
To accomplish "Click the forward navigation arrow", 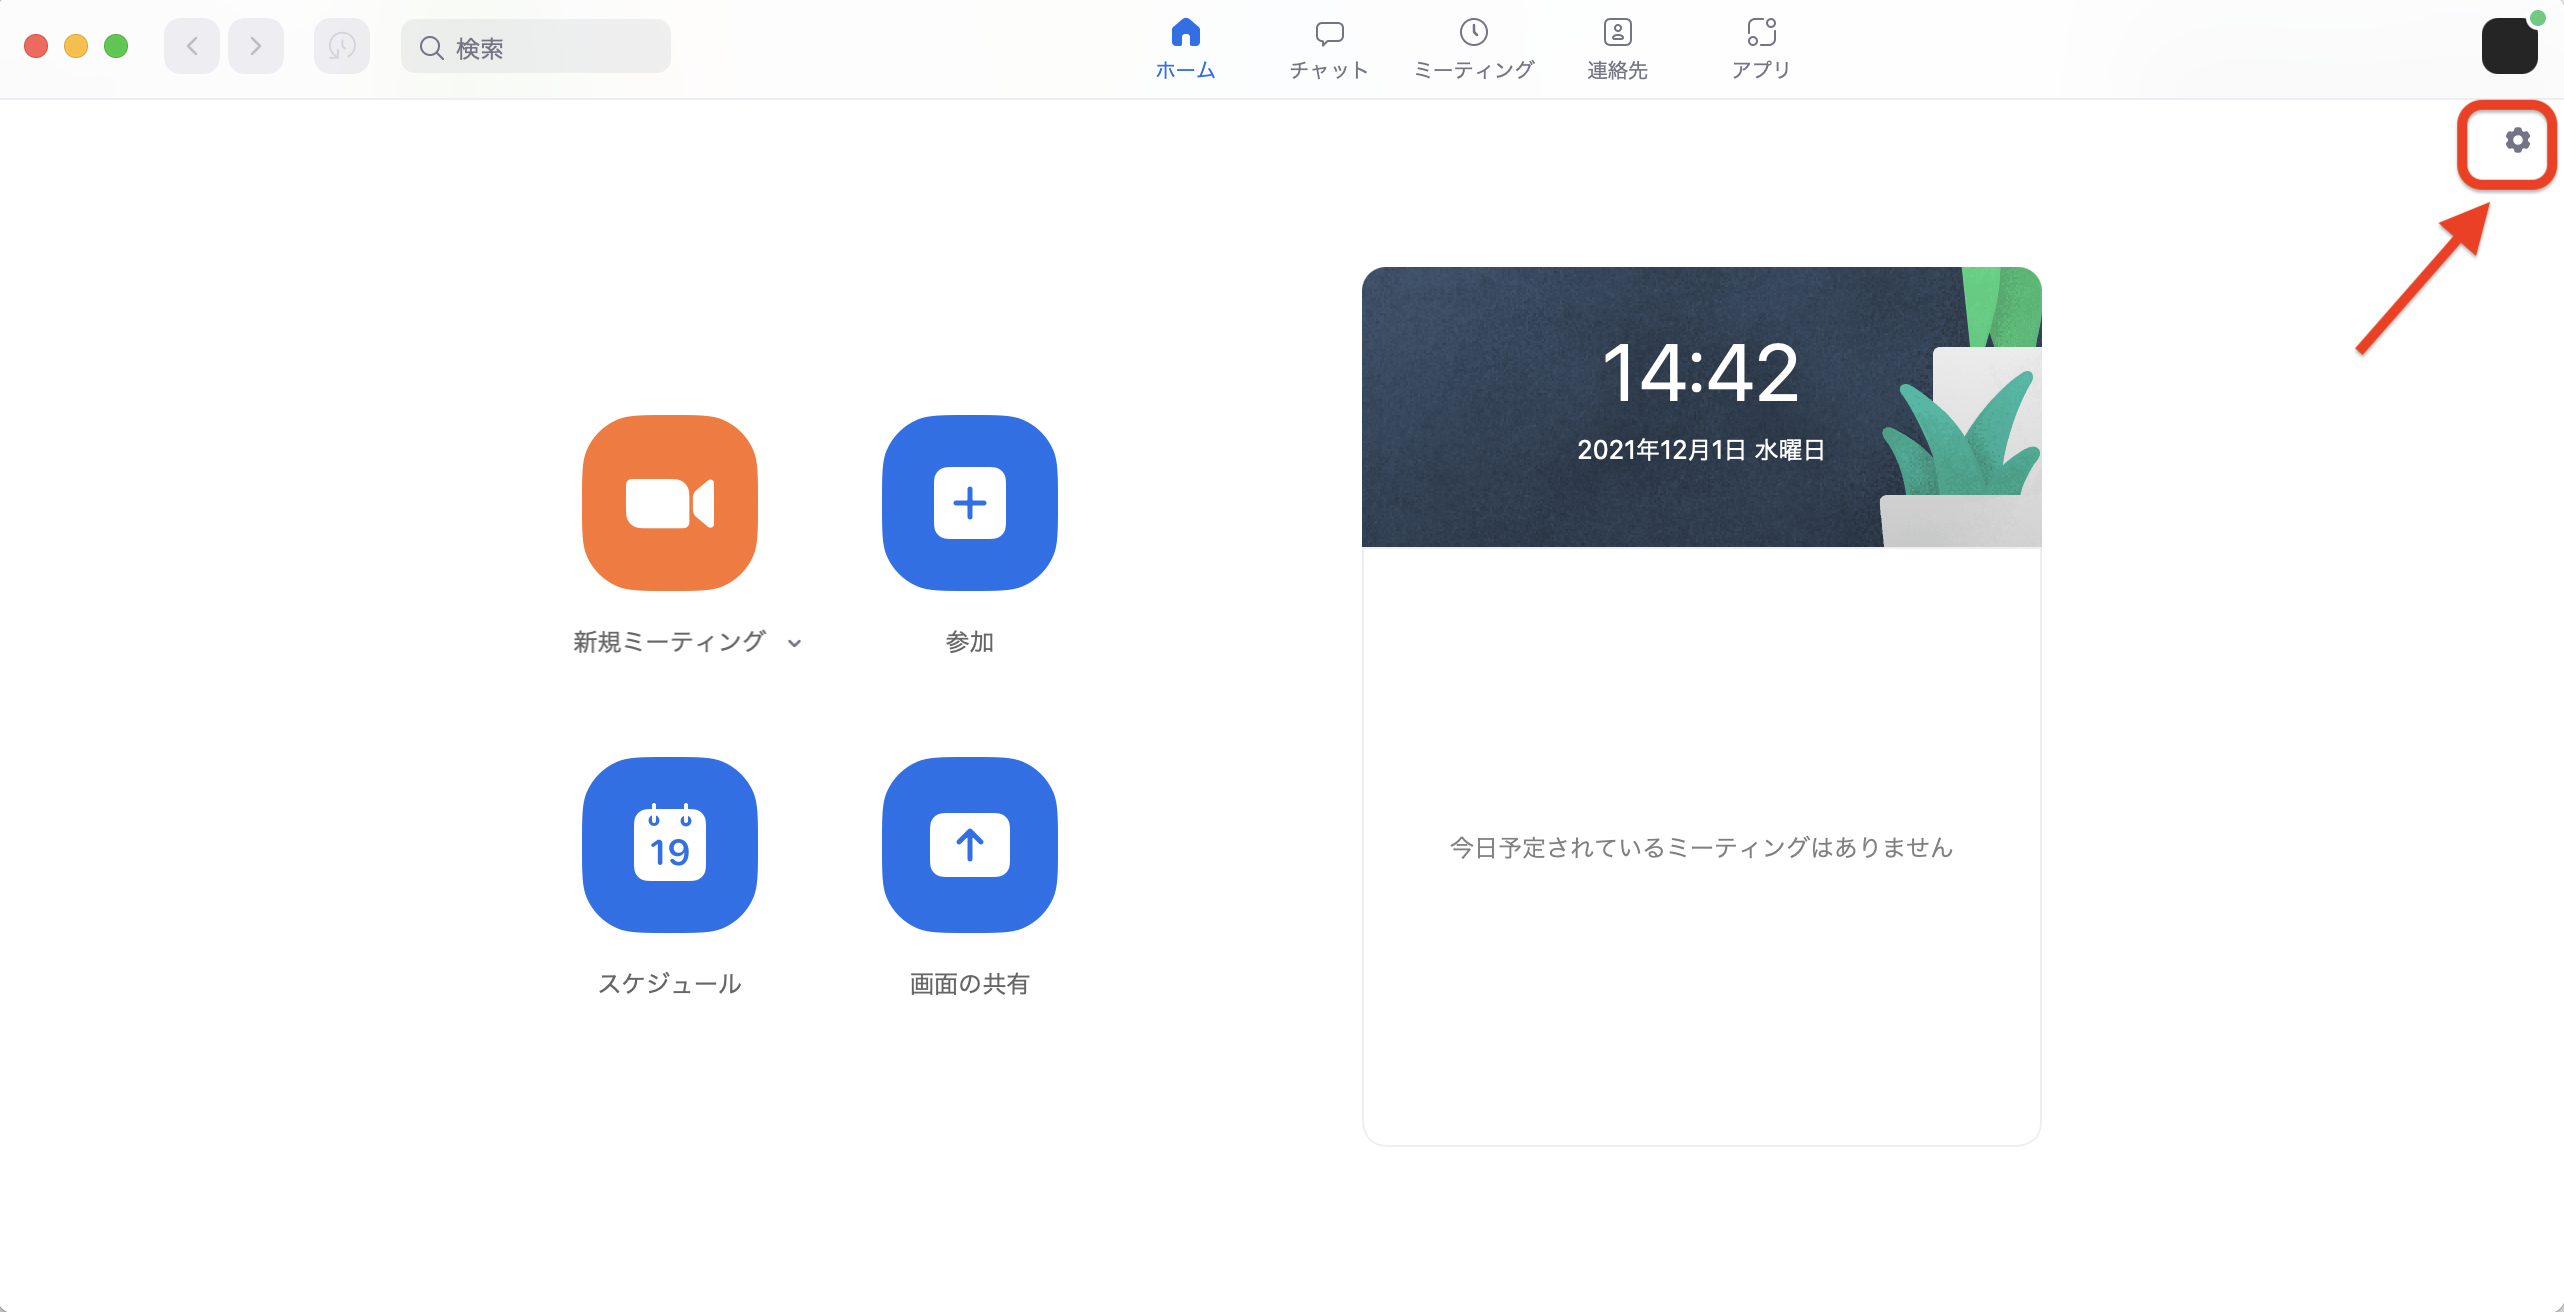I will (256, 46).
